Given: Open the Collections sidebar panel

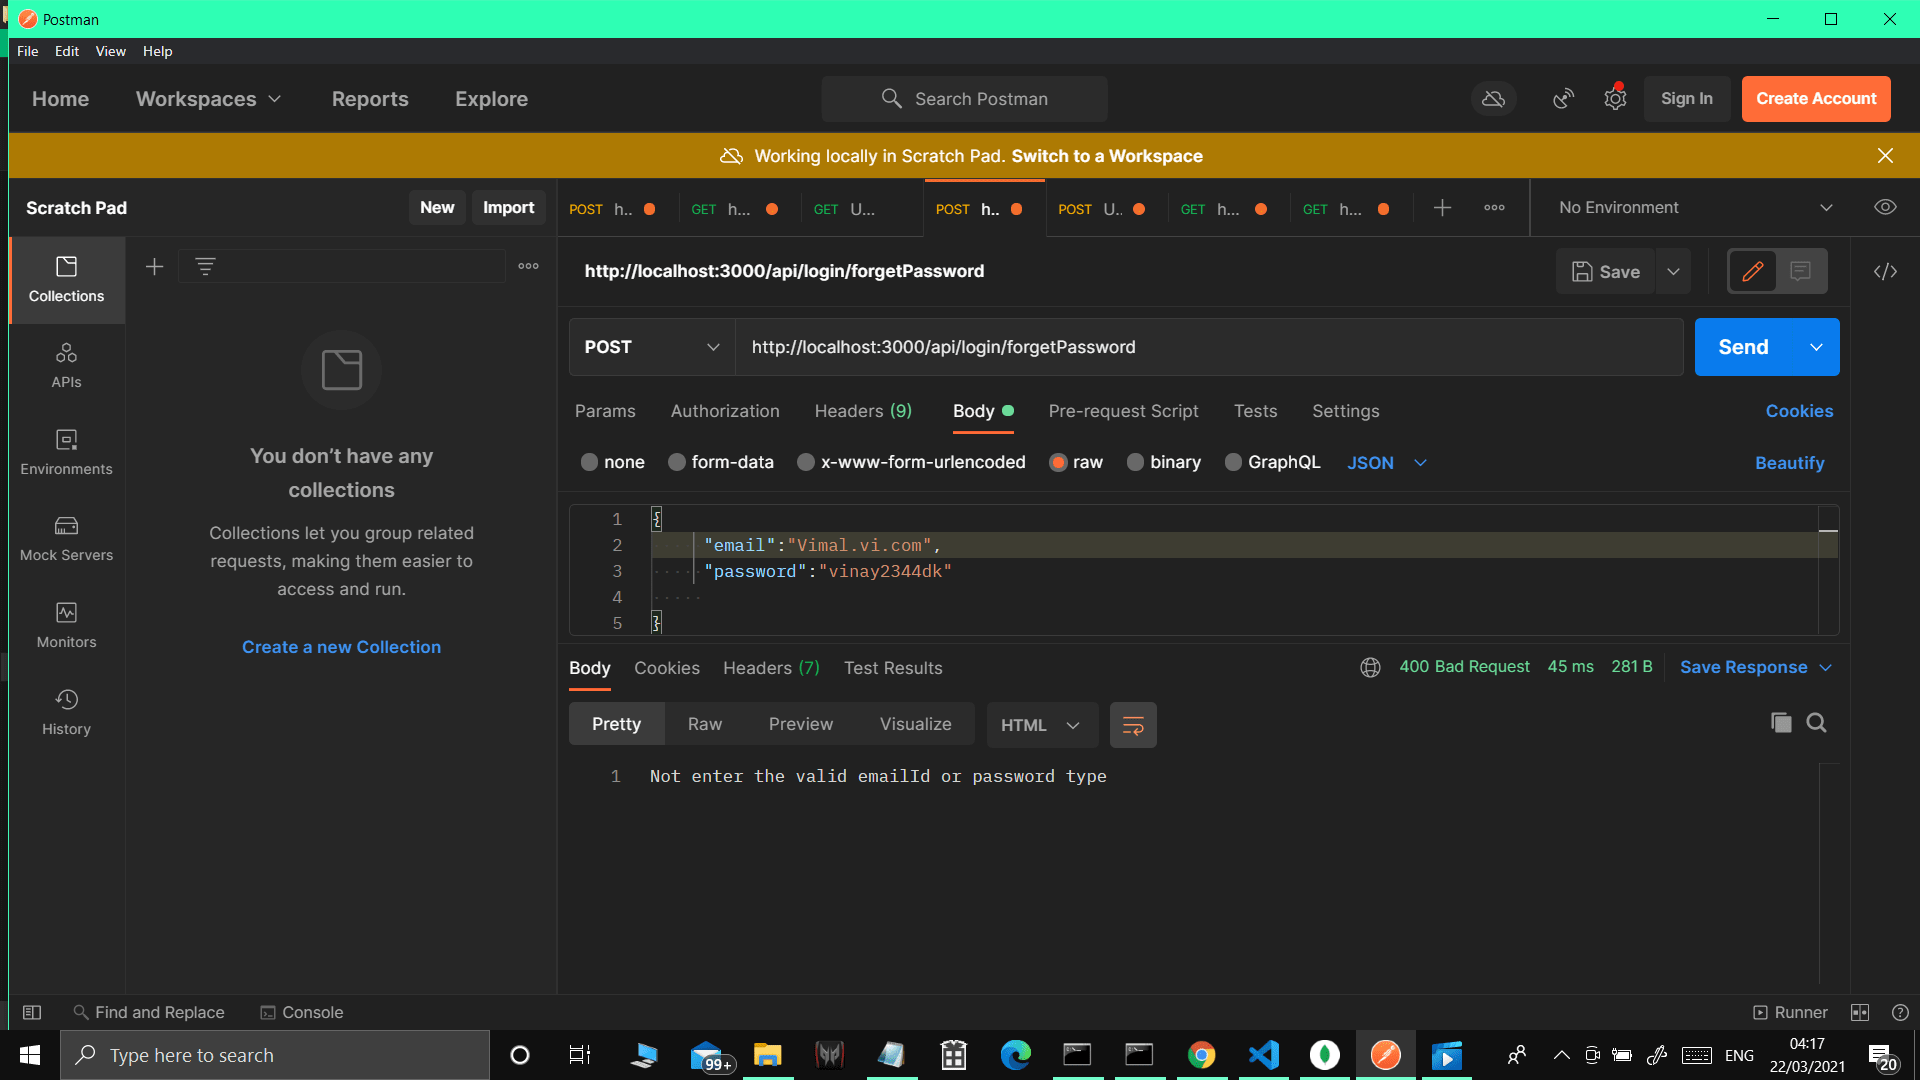Looking at the screenshot, I should click(x=66, y=279).
